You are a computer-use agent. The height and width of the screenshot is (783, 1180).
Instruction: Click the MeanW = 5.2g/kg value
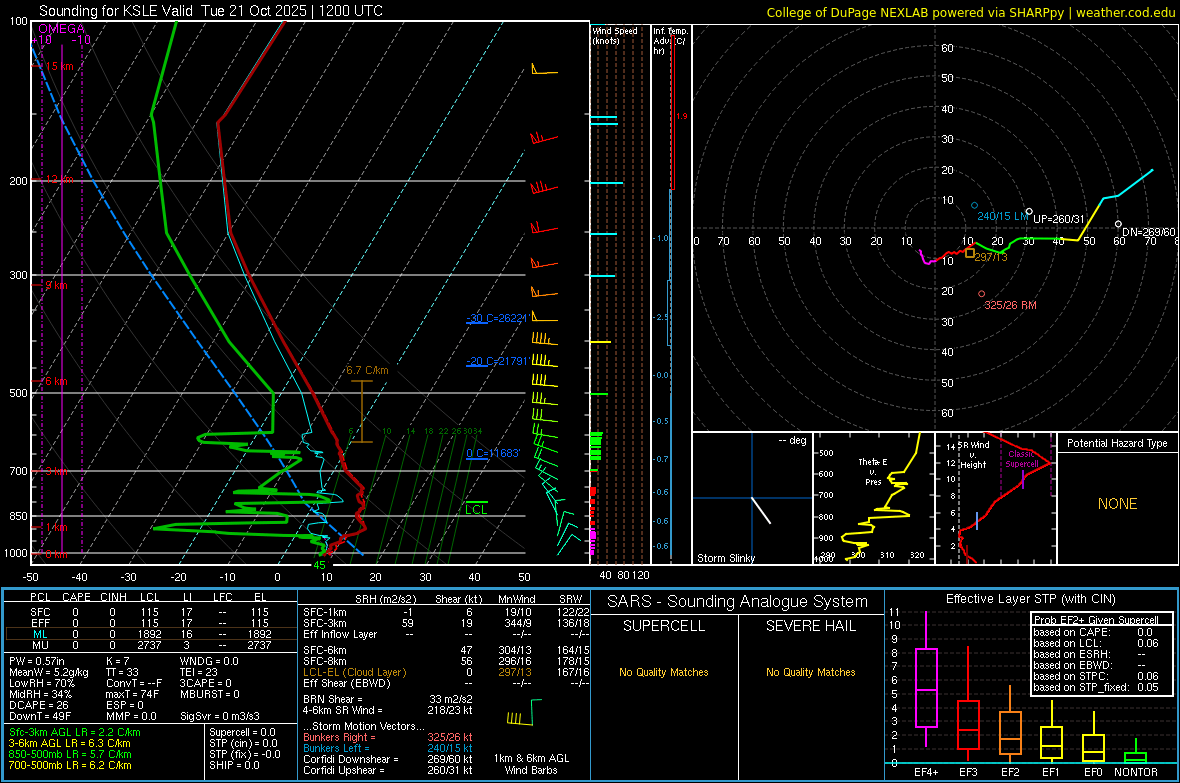pyautogui.click(x=49, y=672)
